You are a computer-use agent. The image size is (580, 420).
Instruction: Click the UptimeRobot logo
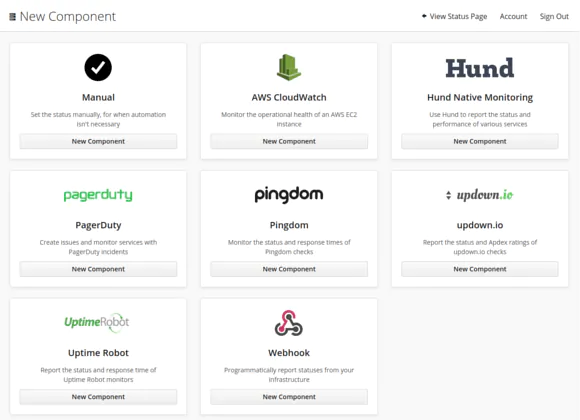[97, 323]
